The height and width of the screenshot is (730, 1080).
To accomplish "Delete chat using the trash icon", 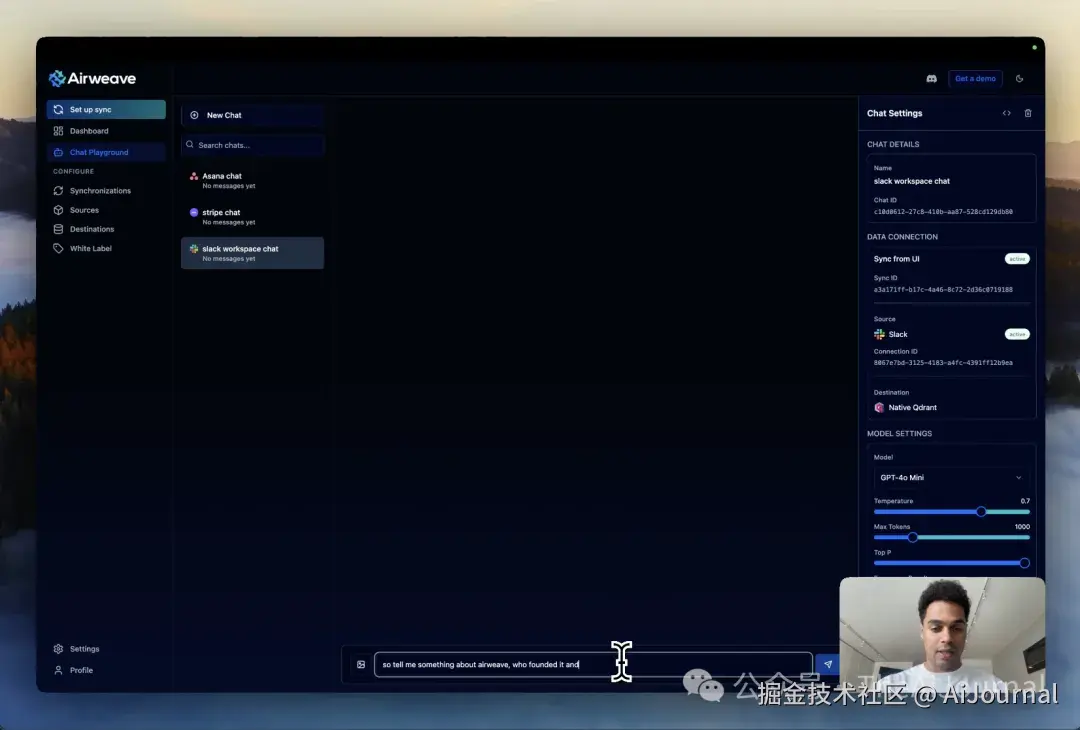I will click(1027, 113).
